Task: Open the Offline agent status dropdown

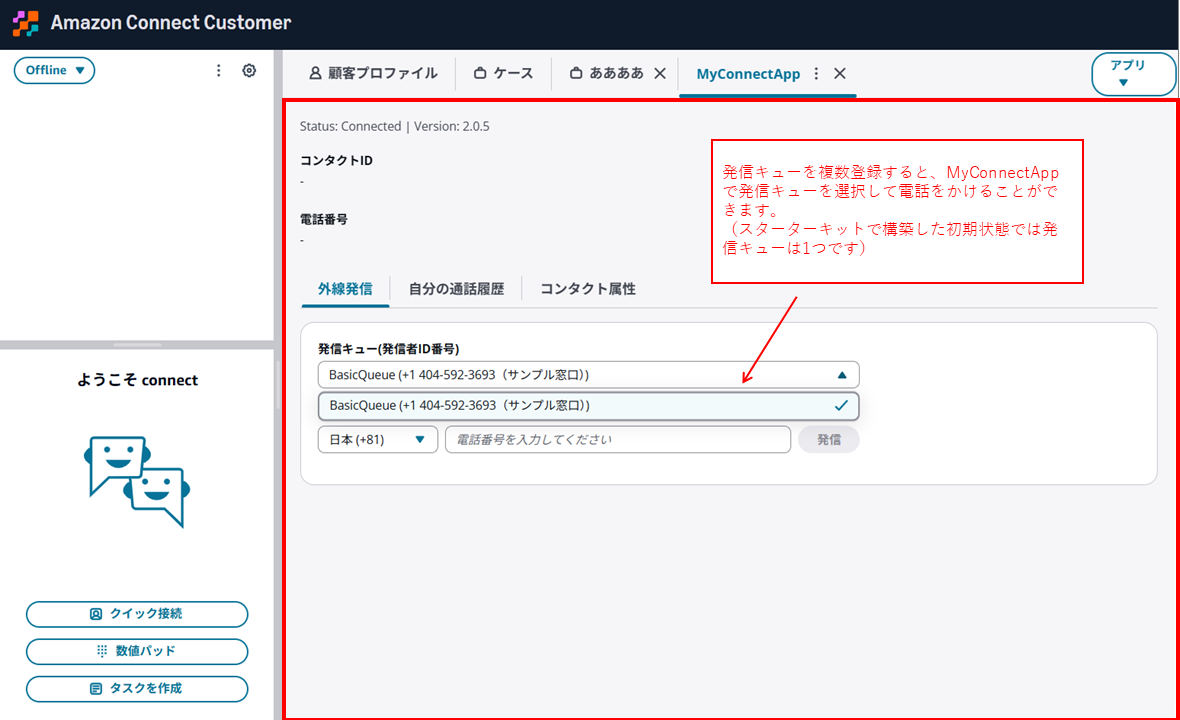Action: pos(54,70)
